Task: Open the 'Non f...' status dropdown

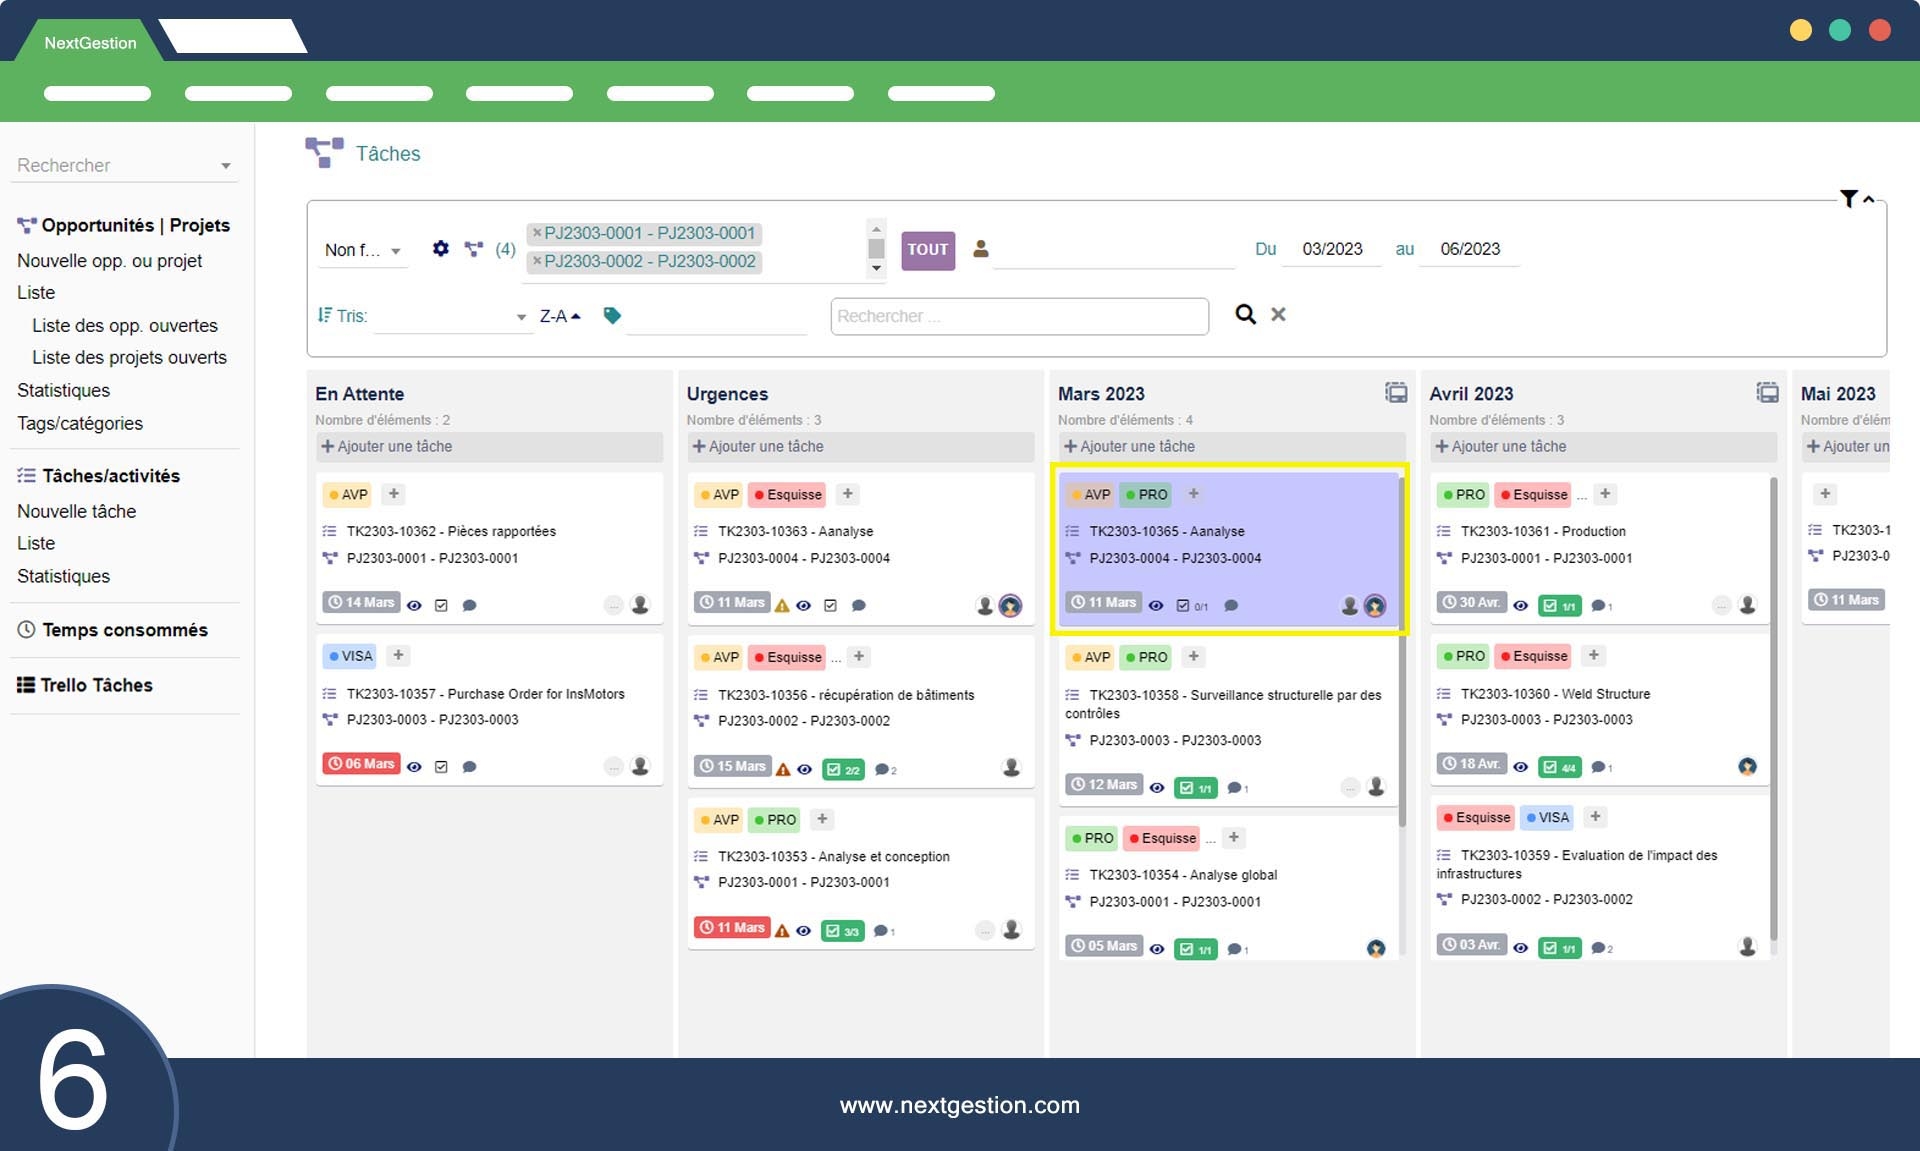Action: click(362, 250)
